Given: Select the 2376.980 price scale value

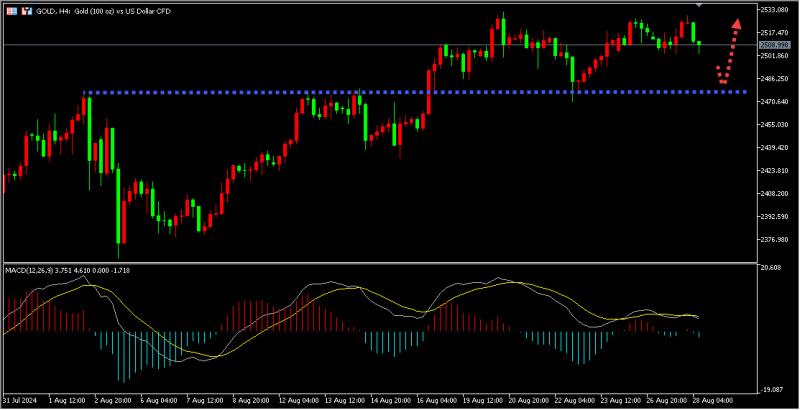Looking at the screenshot, I should [x=775, y=239].
